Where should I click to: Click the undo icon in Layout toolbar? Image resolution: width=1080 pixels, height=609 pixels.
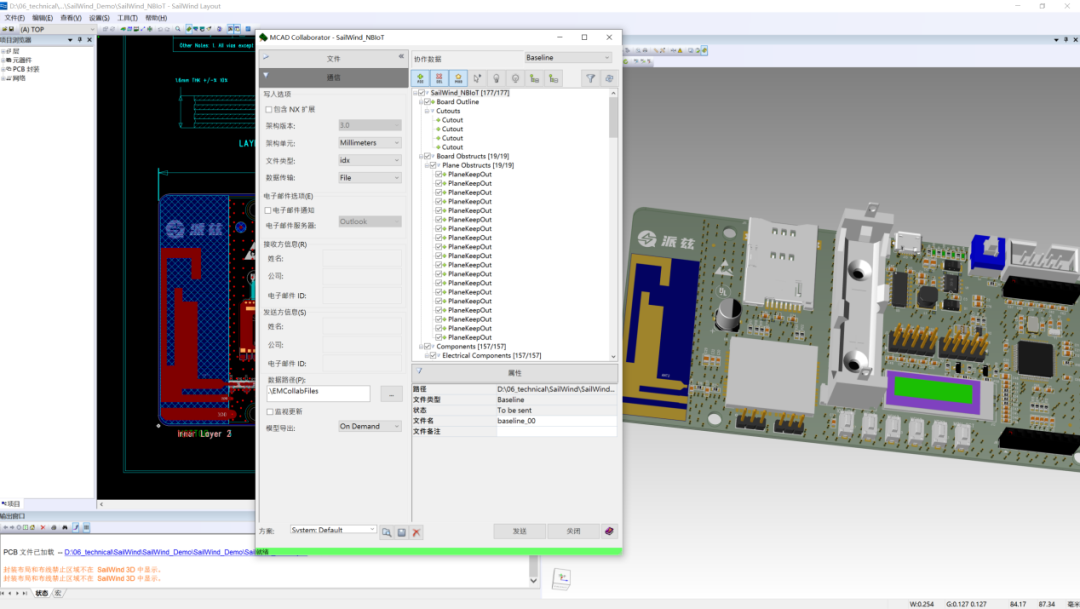pyautogui.click(x=160, y=30)
